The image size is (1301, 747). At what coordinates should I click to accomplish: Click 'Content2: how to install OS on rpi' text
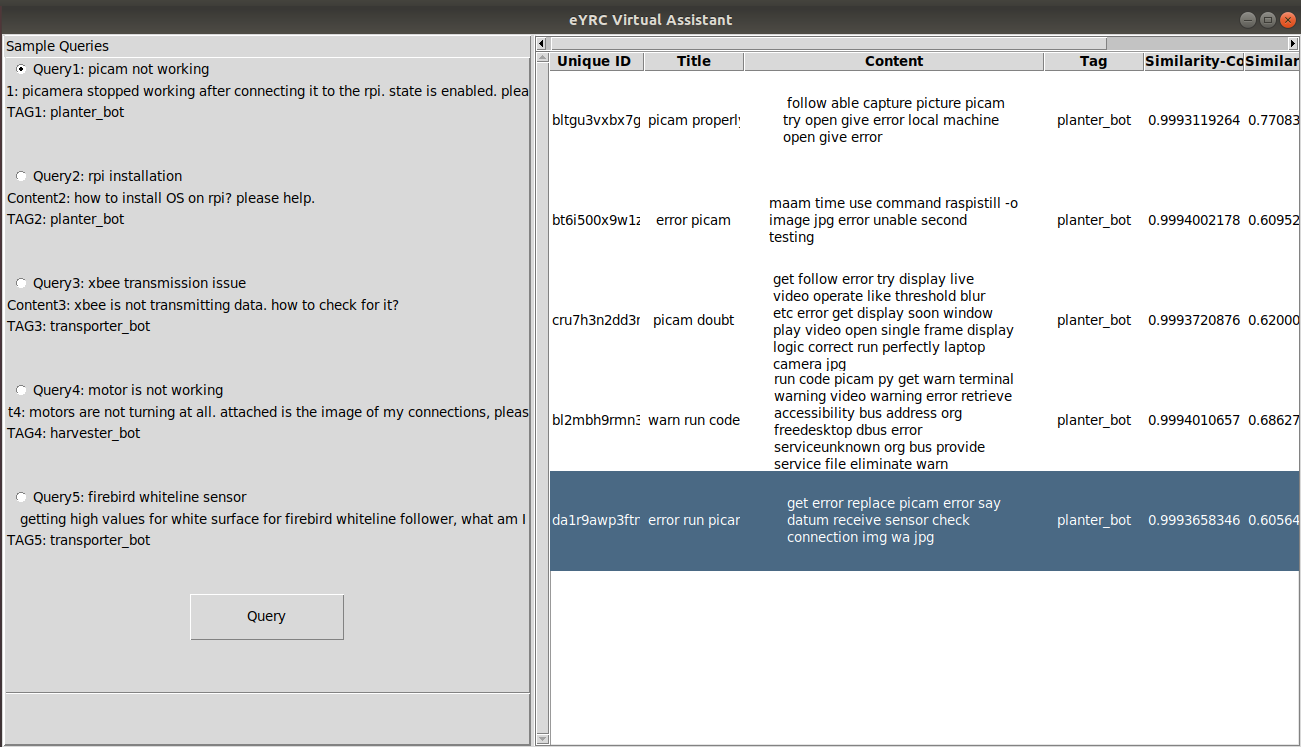click(x=161, y=198)
